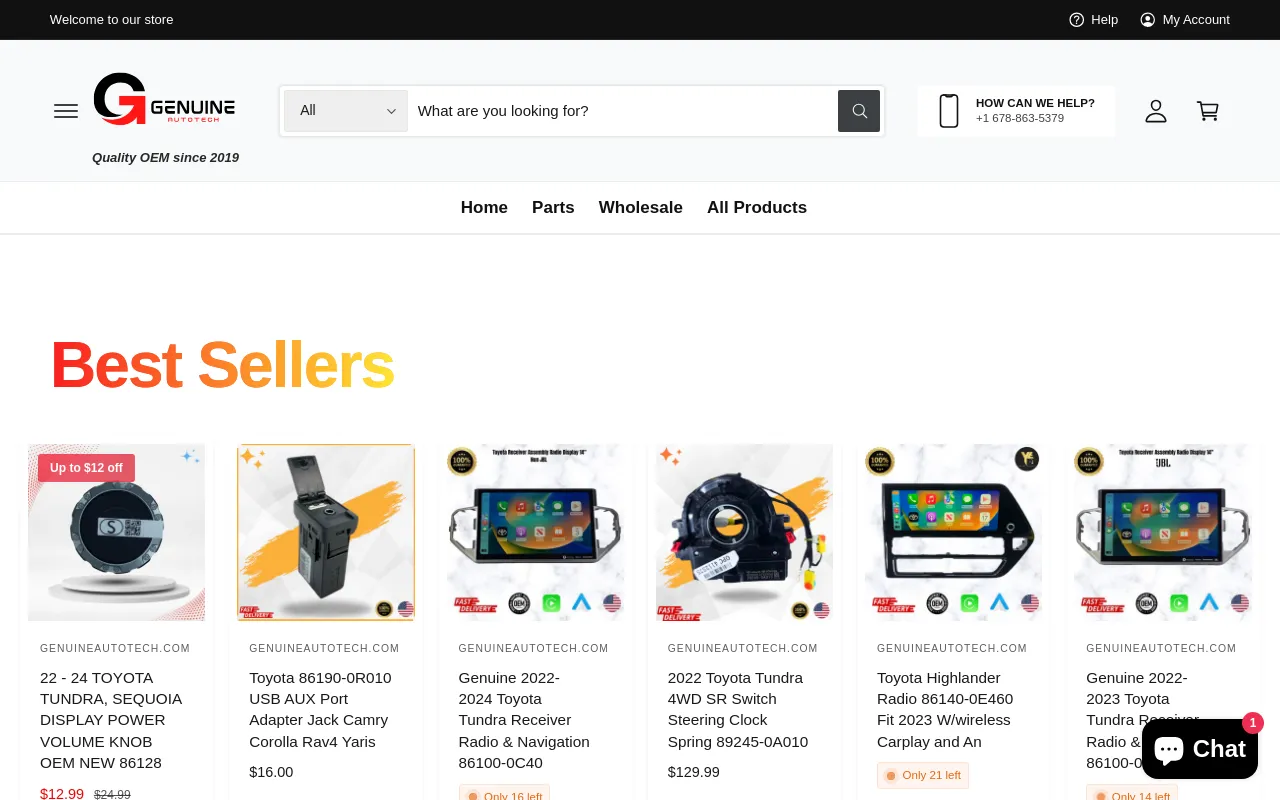Open USB AUX Port Adapter product link
Image resolution: width=1280 pixels, height=800 pixels.
320,709
